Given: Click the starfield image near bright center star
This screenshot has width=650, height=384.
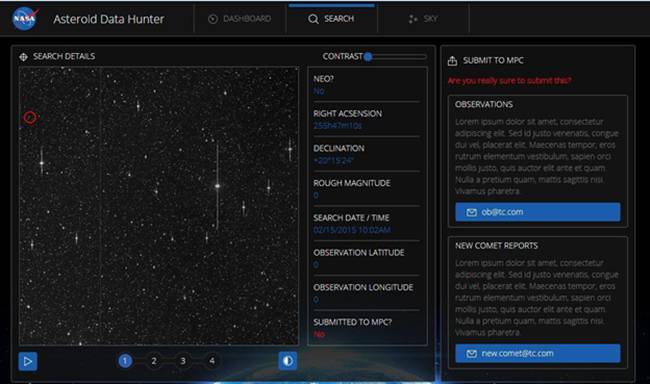Looking at the screenshot, I should point(217,186).
